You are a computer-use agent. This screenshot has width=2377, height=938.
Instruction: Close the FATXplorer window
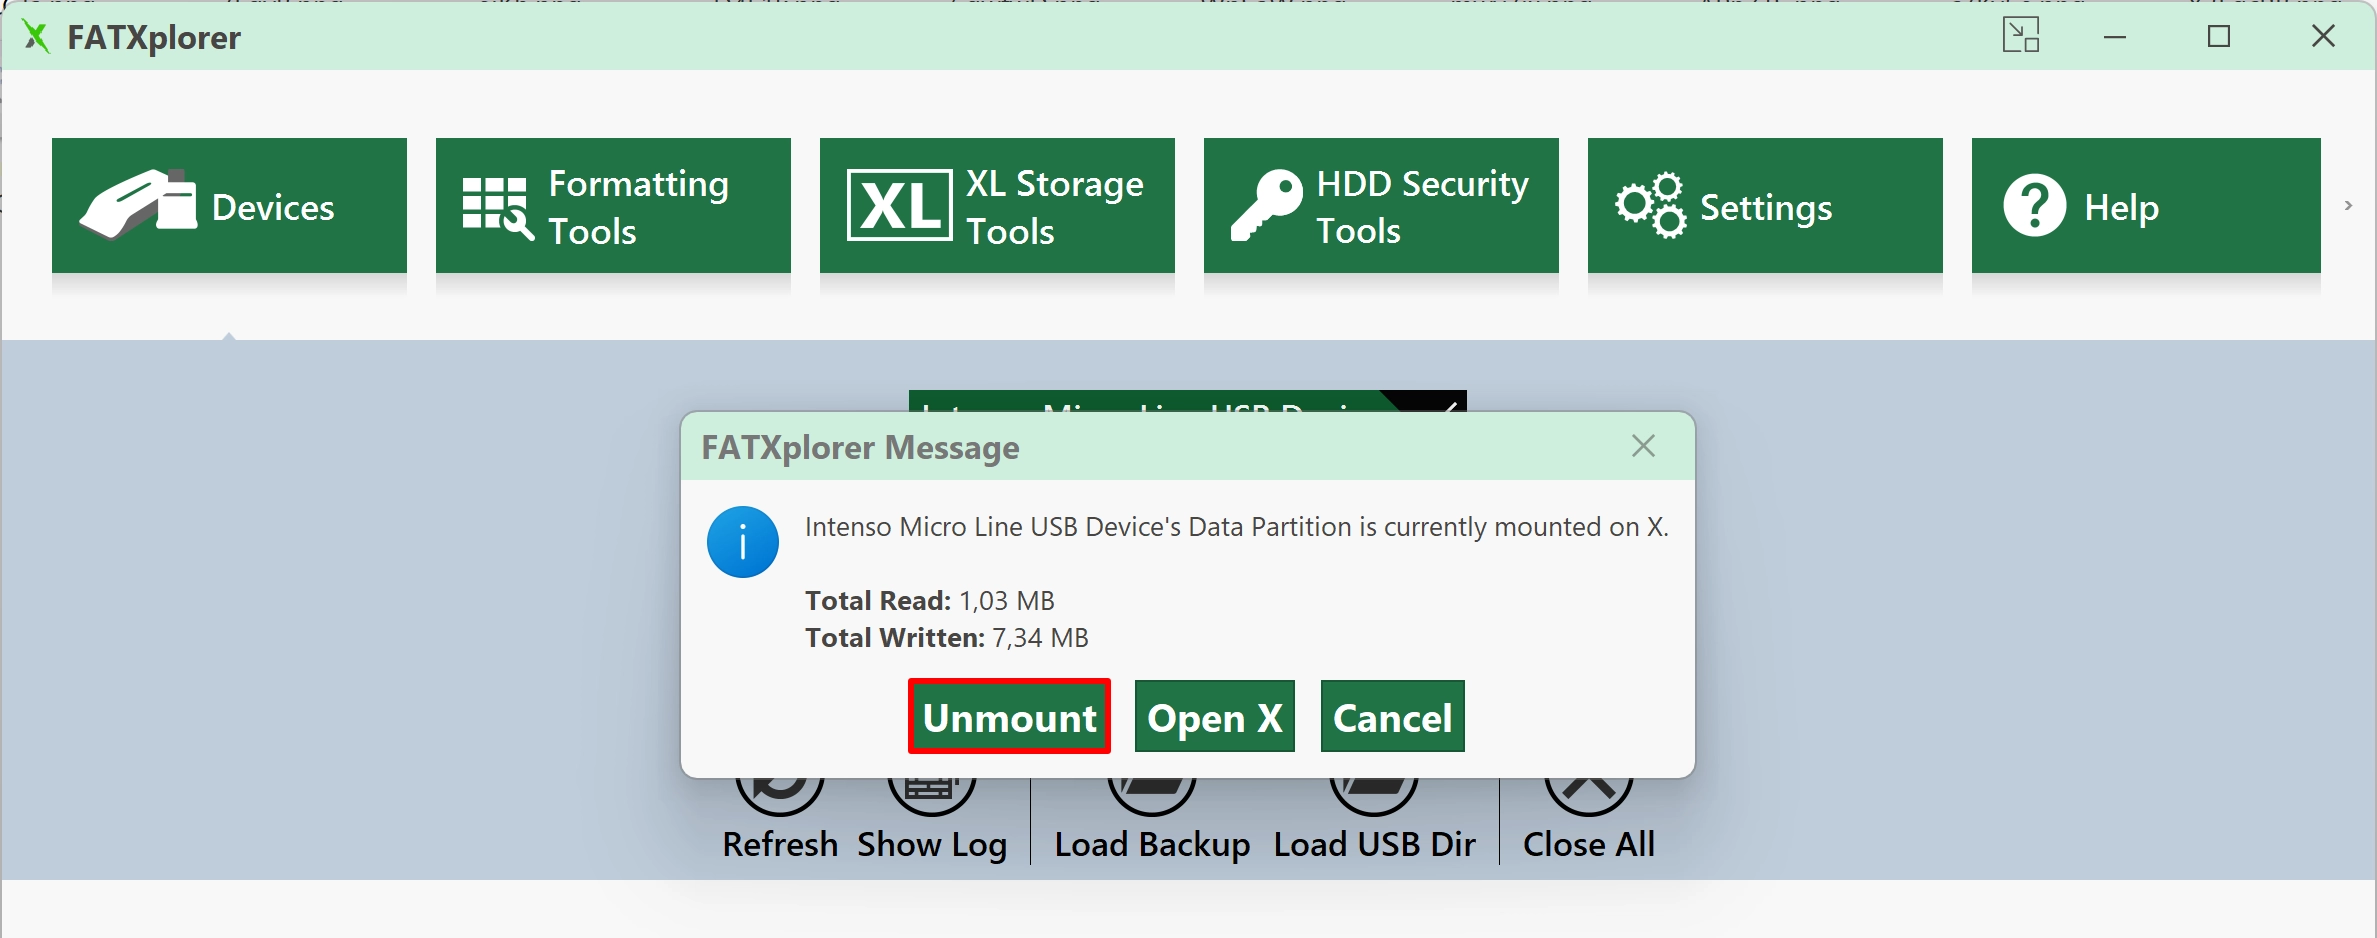click(x=2323, y=37)
